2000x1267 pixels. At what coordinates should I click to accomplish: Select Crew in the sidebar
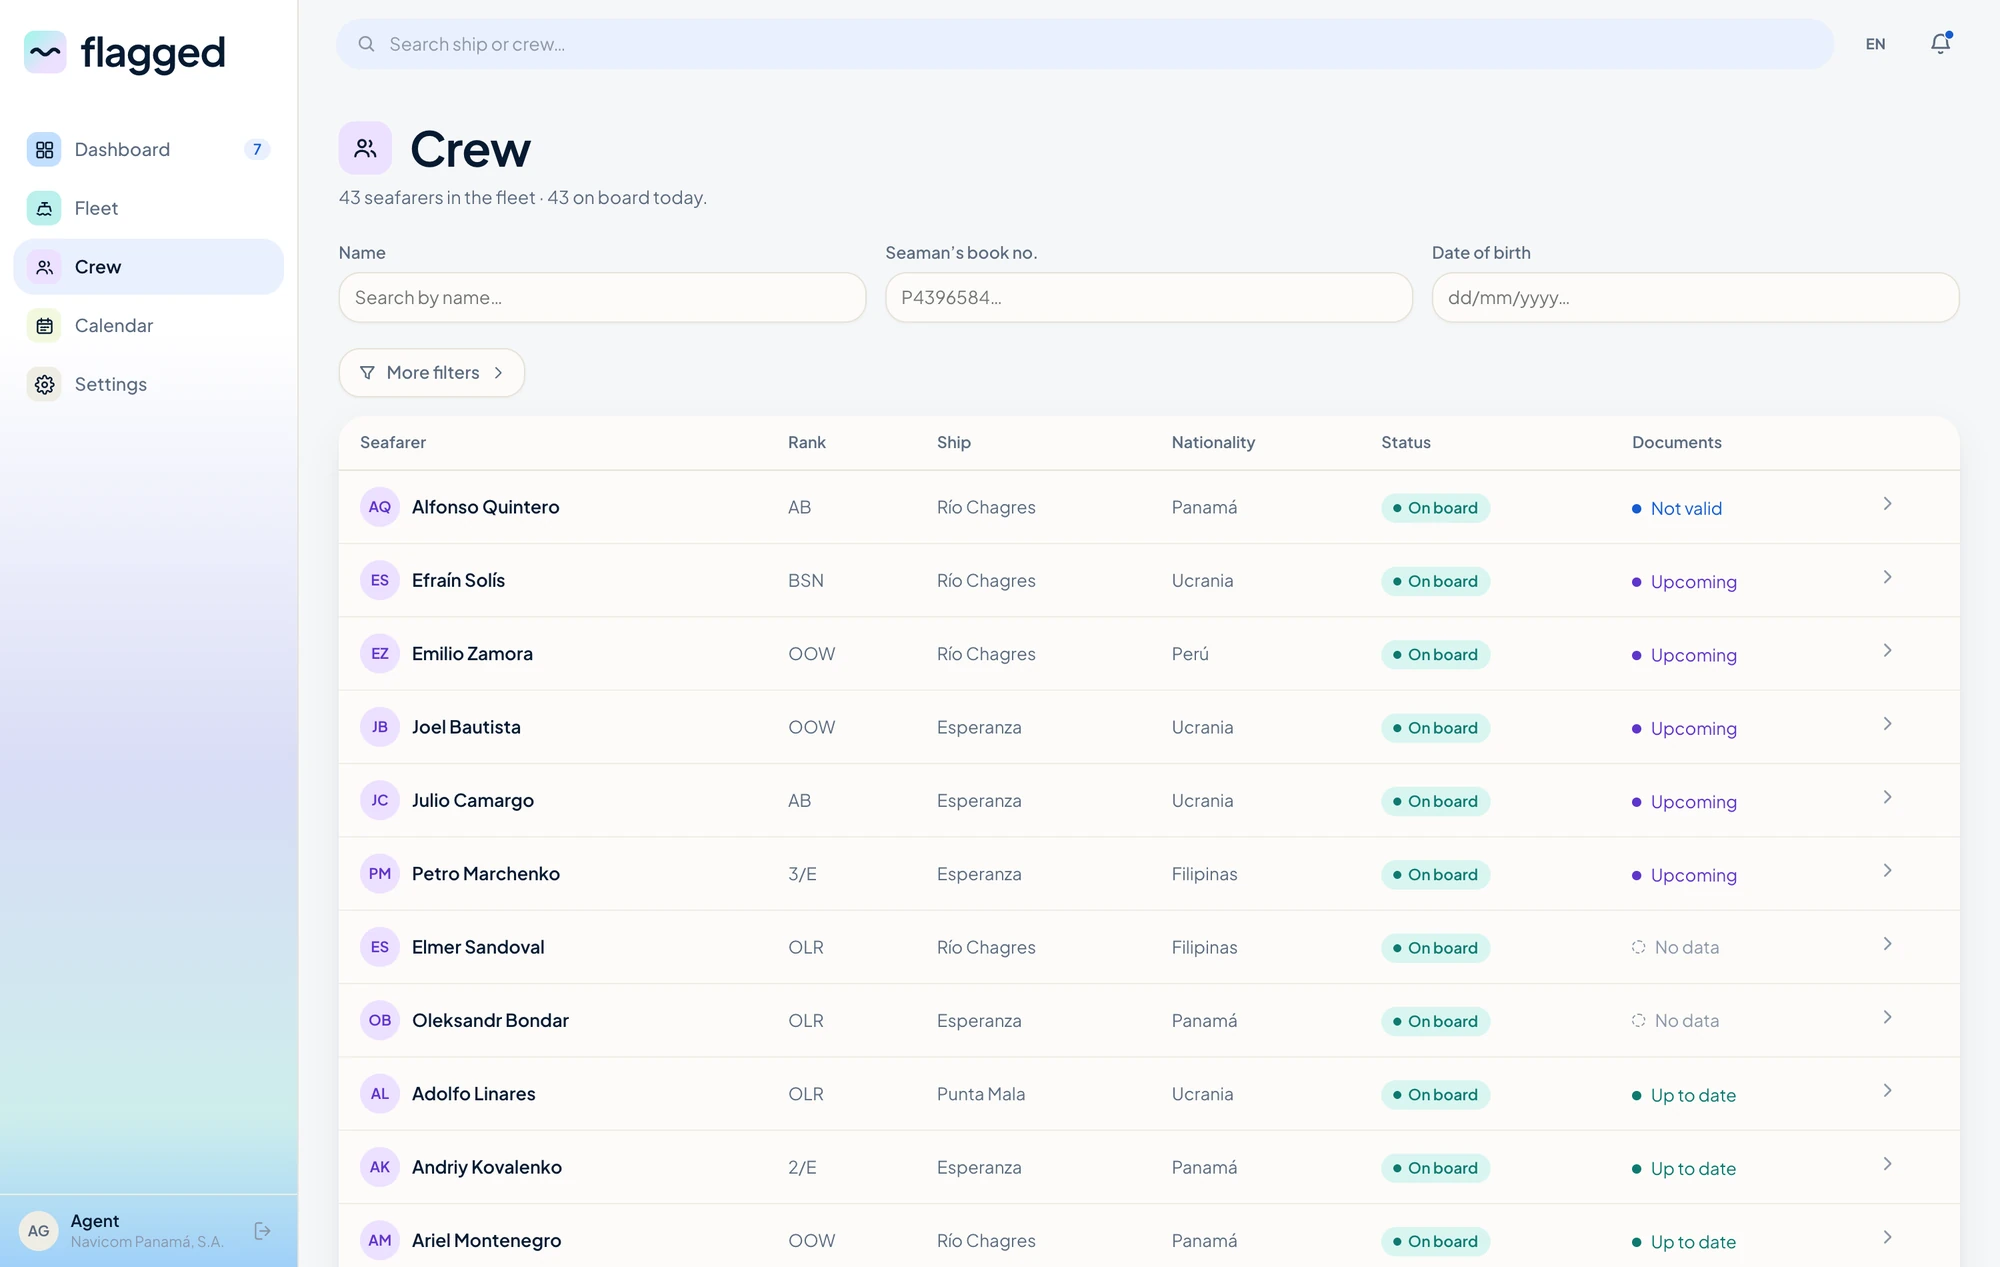coord(149,267)
